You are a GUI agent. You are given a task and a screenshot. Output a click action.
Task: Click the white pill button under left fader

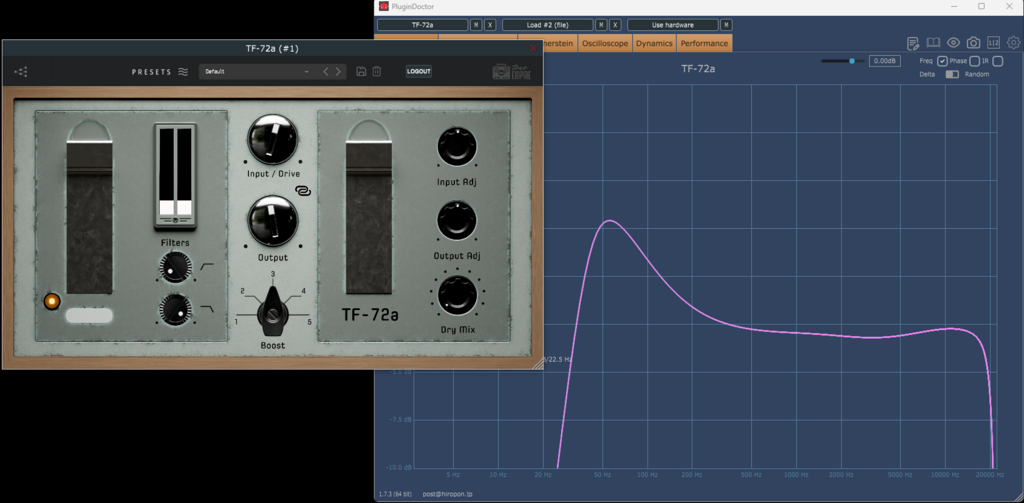click(x=89, y=316)
